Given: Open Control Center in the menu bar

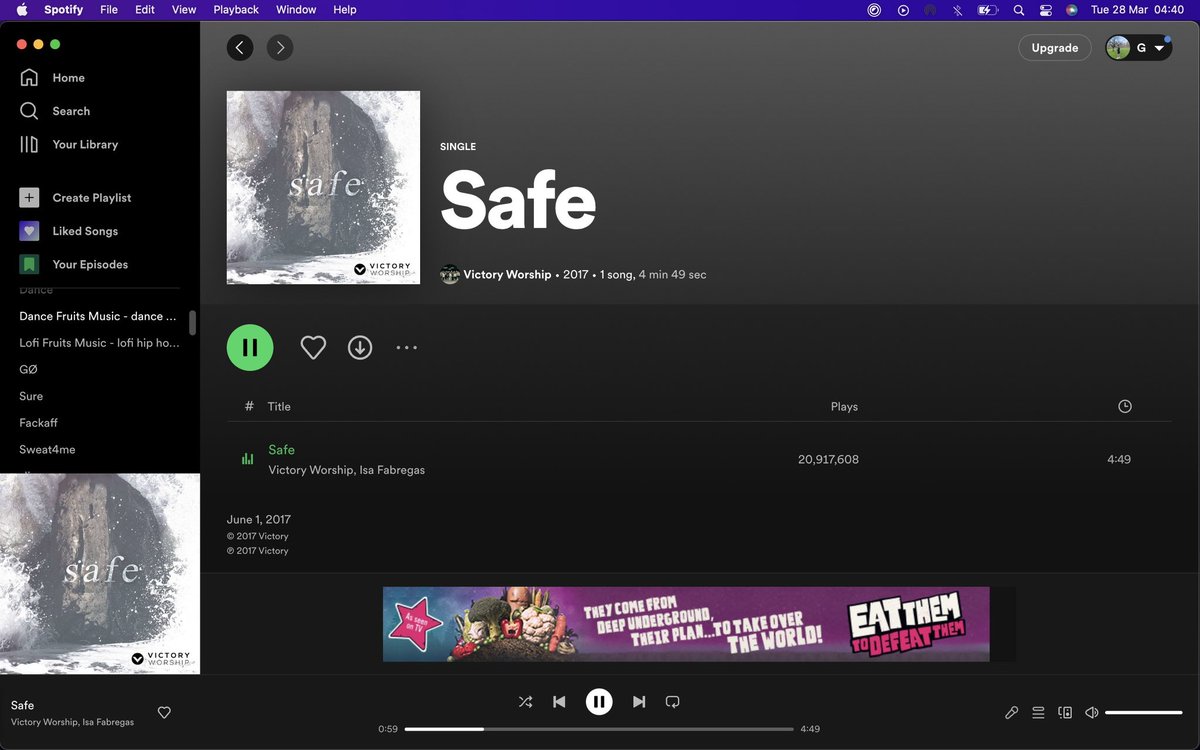Looking at the screenshot, I should [1046, 10].
